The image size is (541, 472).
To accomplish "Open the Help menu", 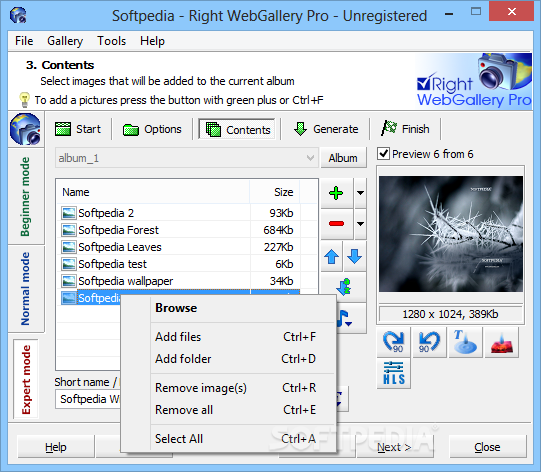I will (152, 41).
